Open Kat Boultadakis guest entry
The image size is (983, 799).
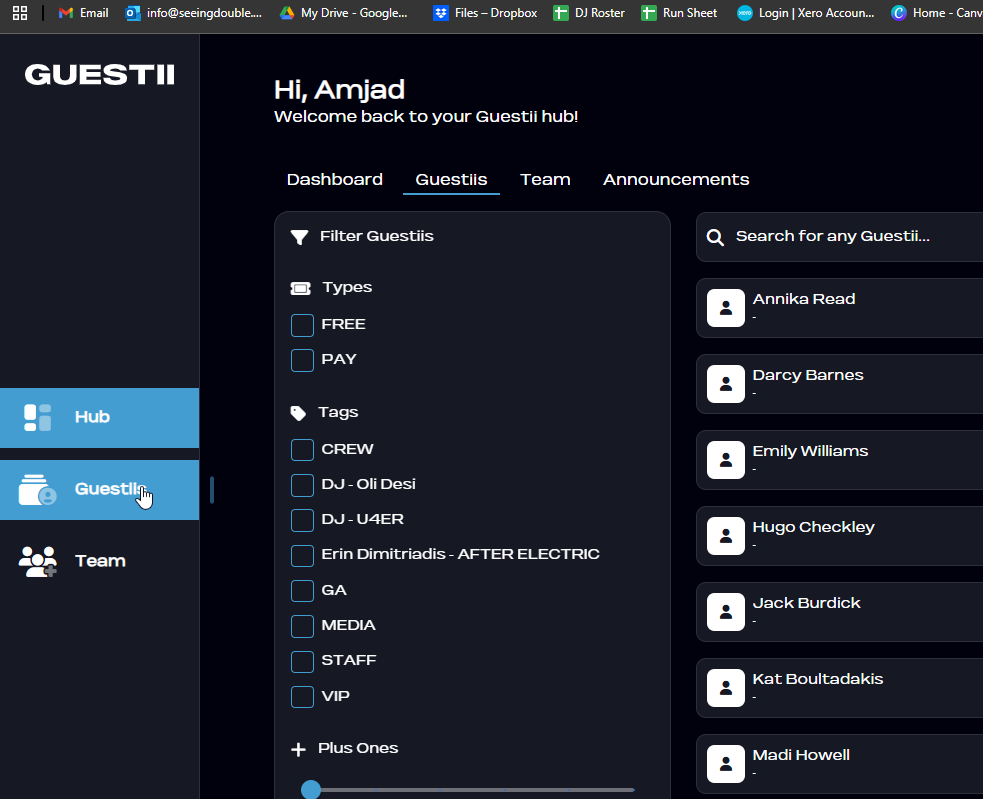tap(839, 687)
